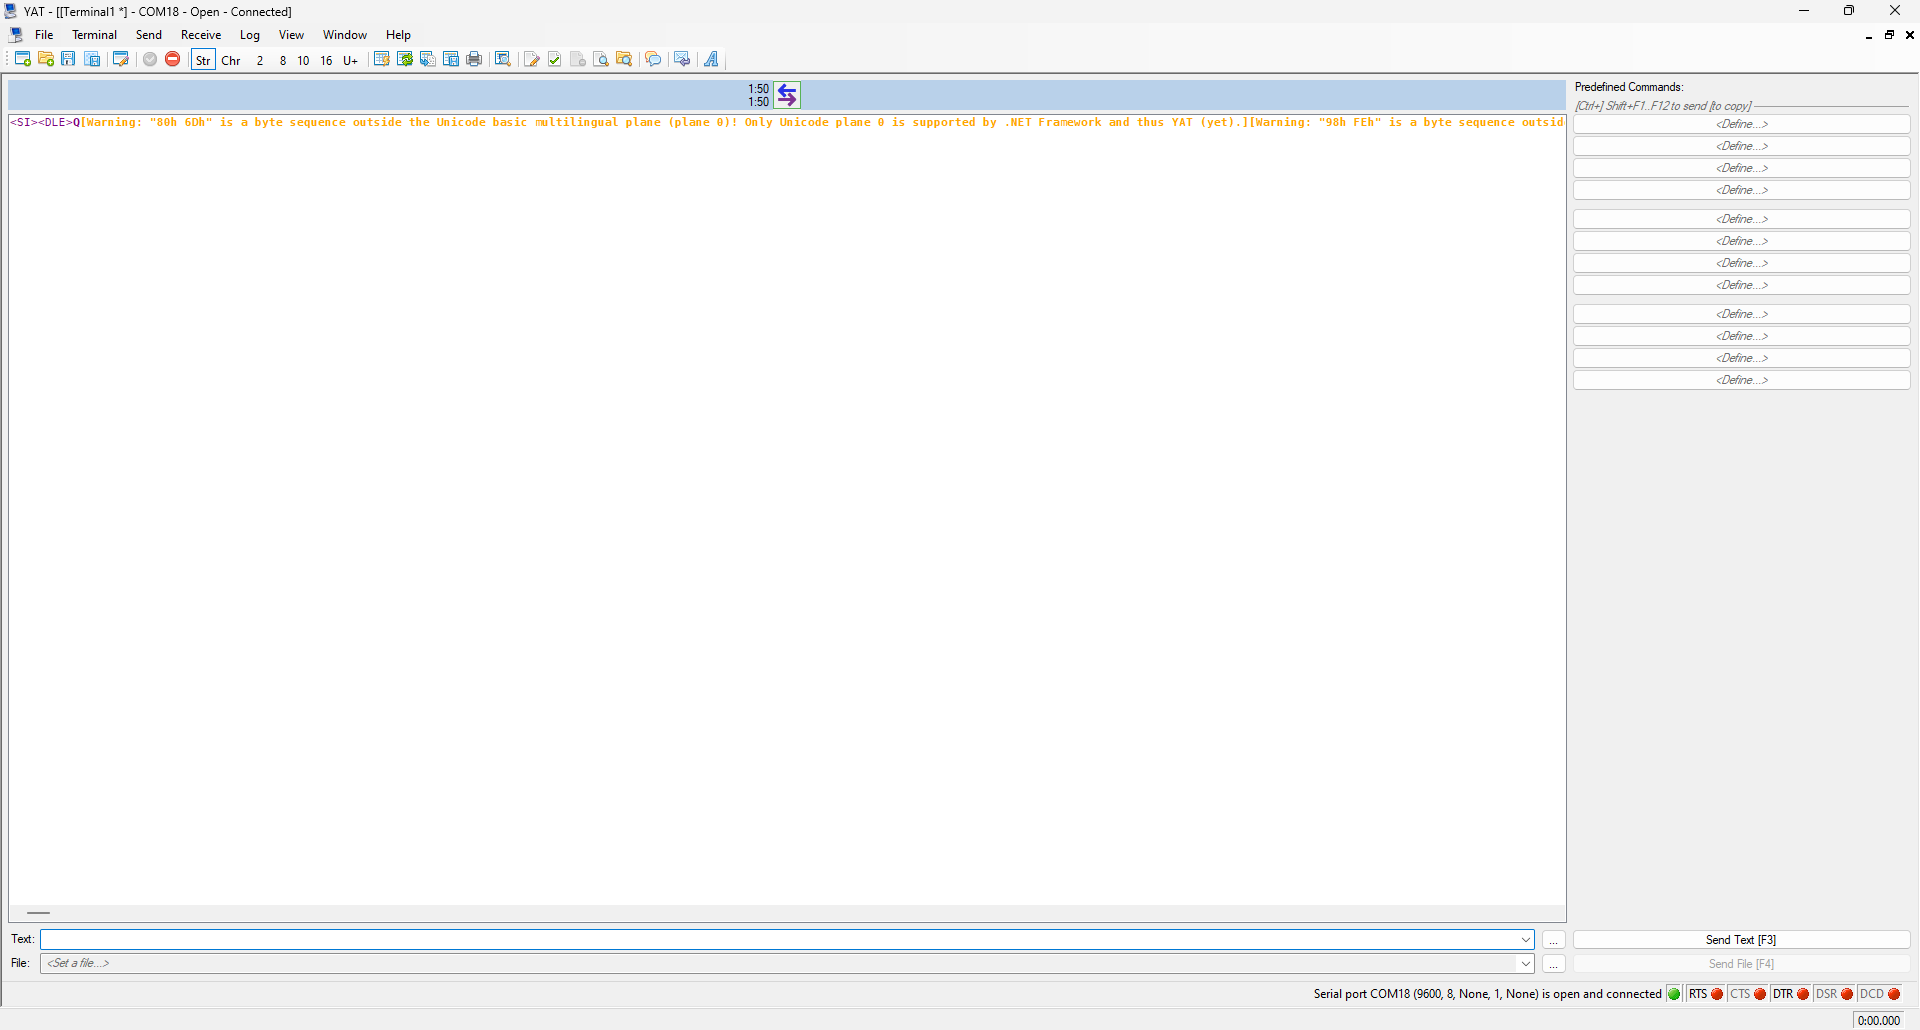View the log file with magnifier-page icon
1920x1030 pixels.
[601, 59]
